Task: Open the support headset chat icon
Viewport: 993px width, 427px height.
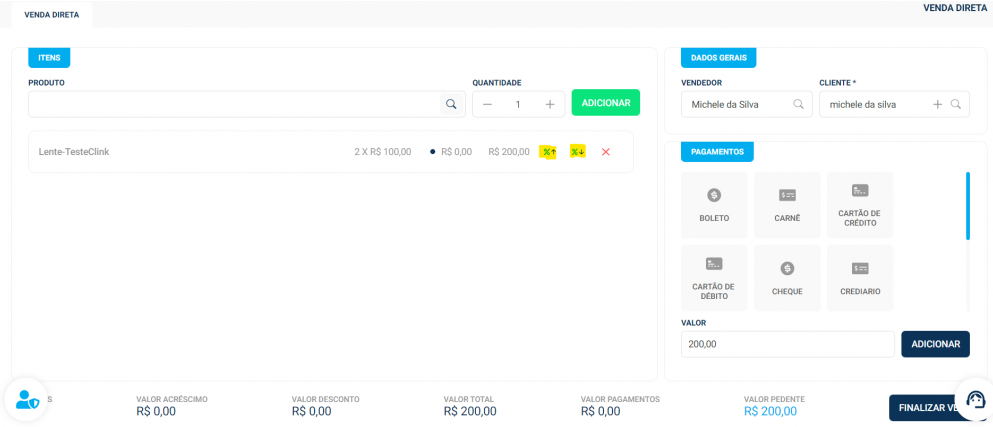Action: coord(971,395)
